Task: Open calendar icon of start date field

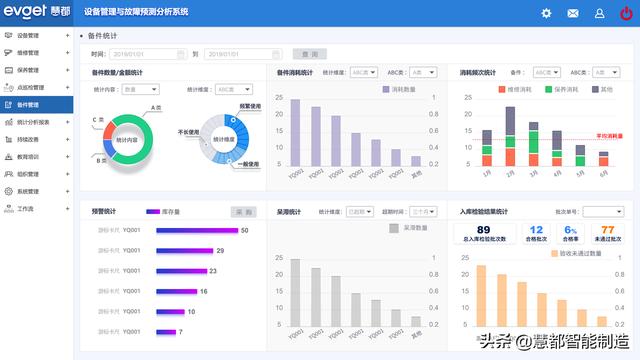Action: point(181,54)
